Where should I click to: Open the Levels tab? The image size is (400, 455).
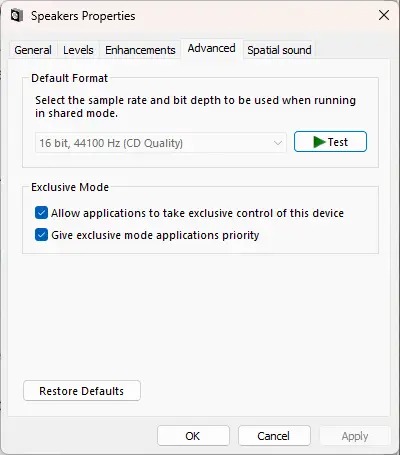[78, 50]
